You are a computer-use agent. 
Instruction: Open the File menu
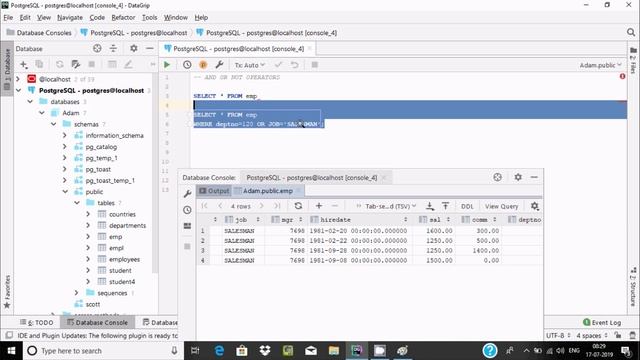pos(8,18)
